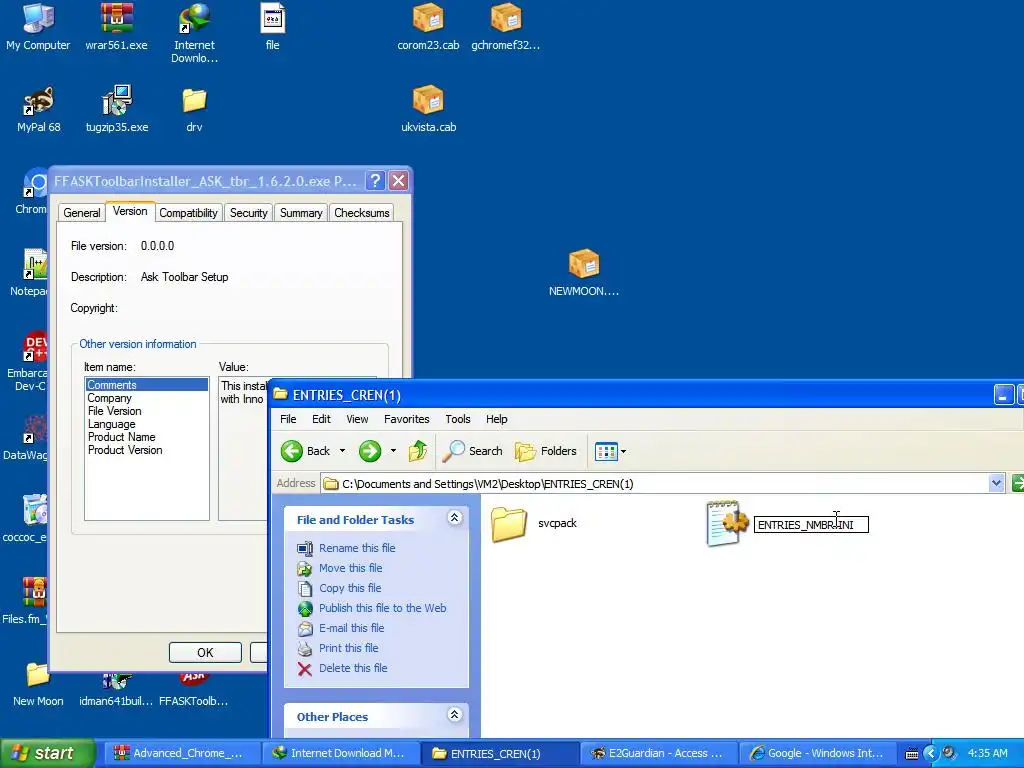Toggle Folders pane in Explorer toolbar
This screenshot has width=1024, height=768.
coord(546,451)
